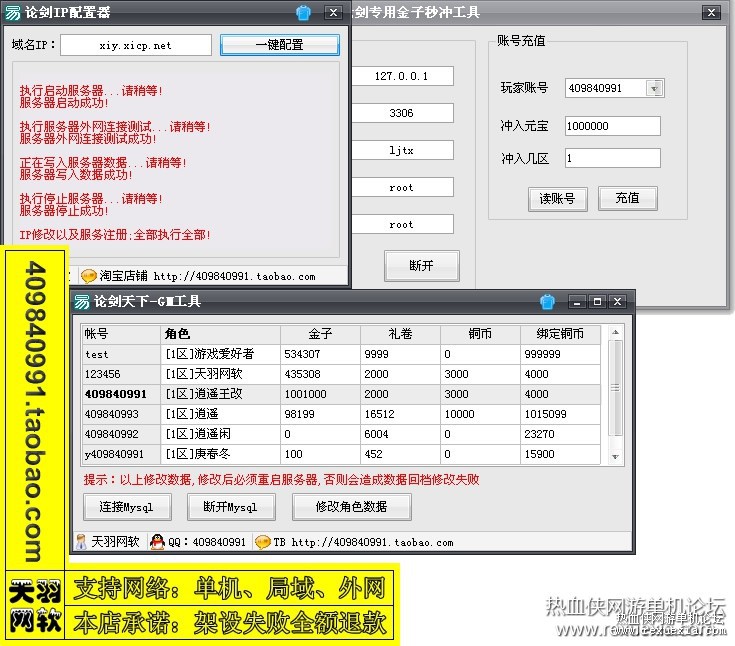Screen dimensions: 735x646
Task: Click the 冲入几区 input field
Action: [613, 158]
